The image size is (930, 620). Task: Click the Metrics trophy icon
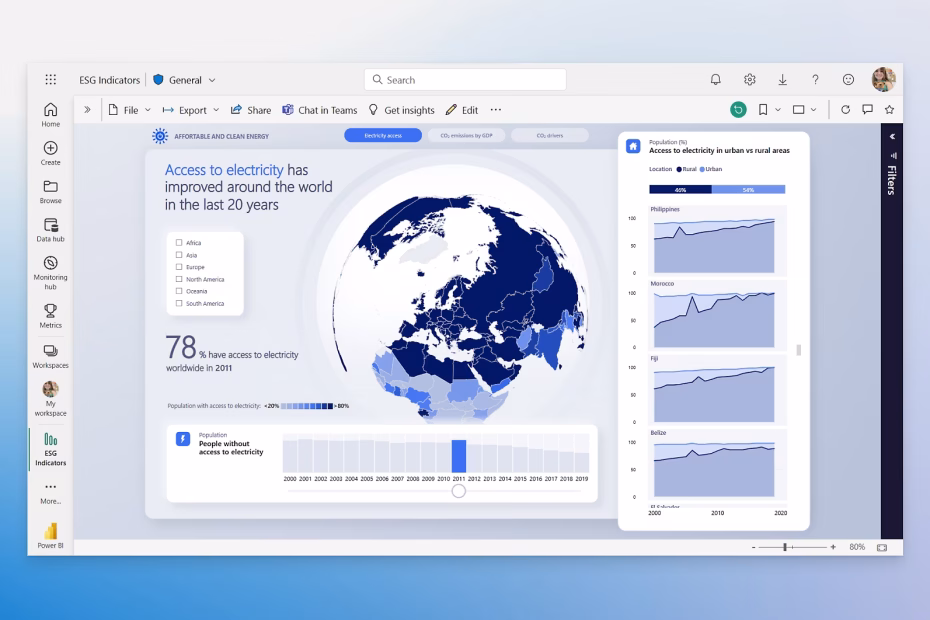click(50, 310)
